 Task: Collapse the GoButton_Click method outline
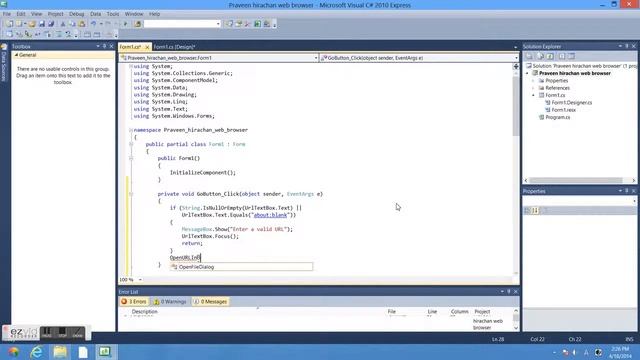tap(131, 194)
